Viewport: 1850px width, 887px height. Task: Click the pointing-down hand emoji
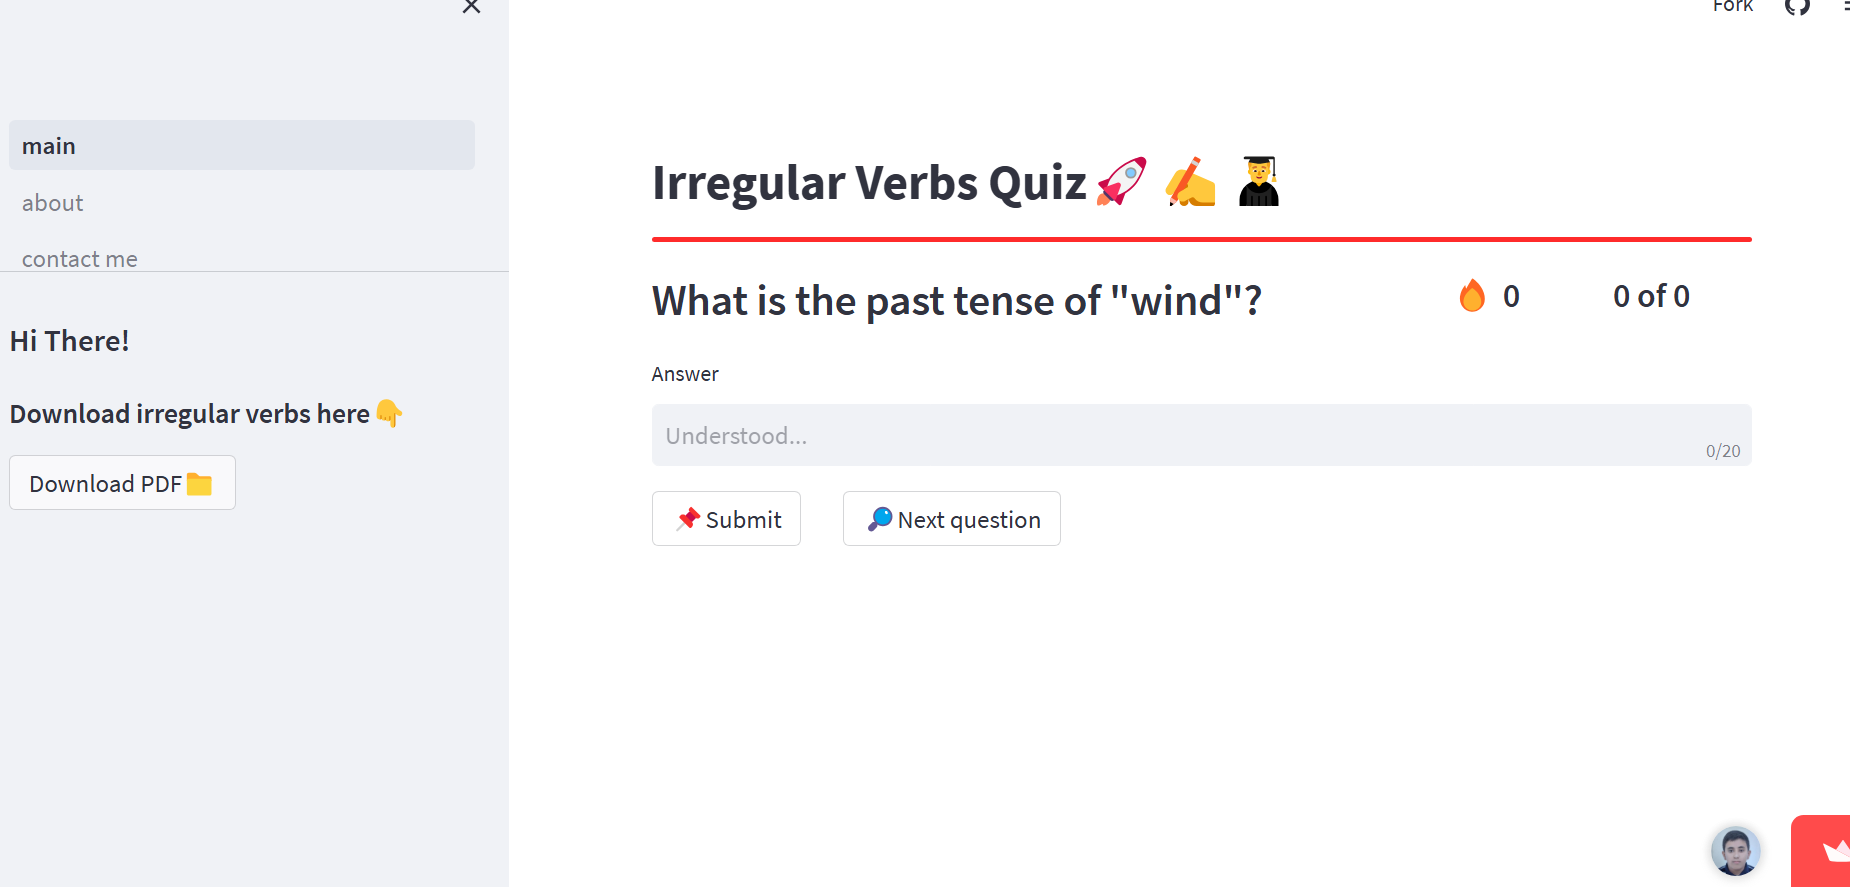point(389,413)
